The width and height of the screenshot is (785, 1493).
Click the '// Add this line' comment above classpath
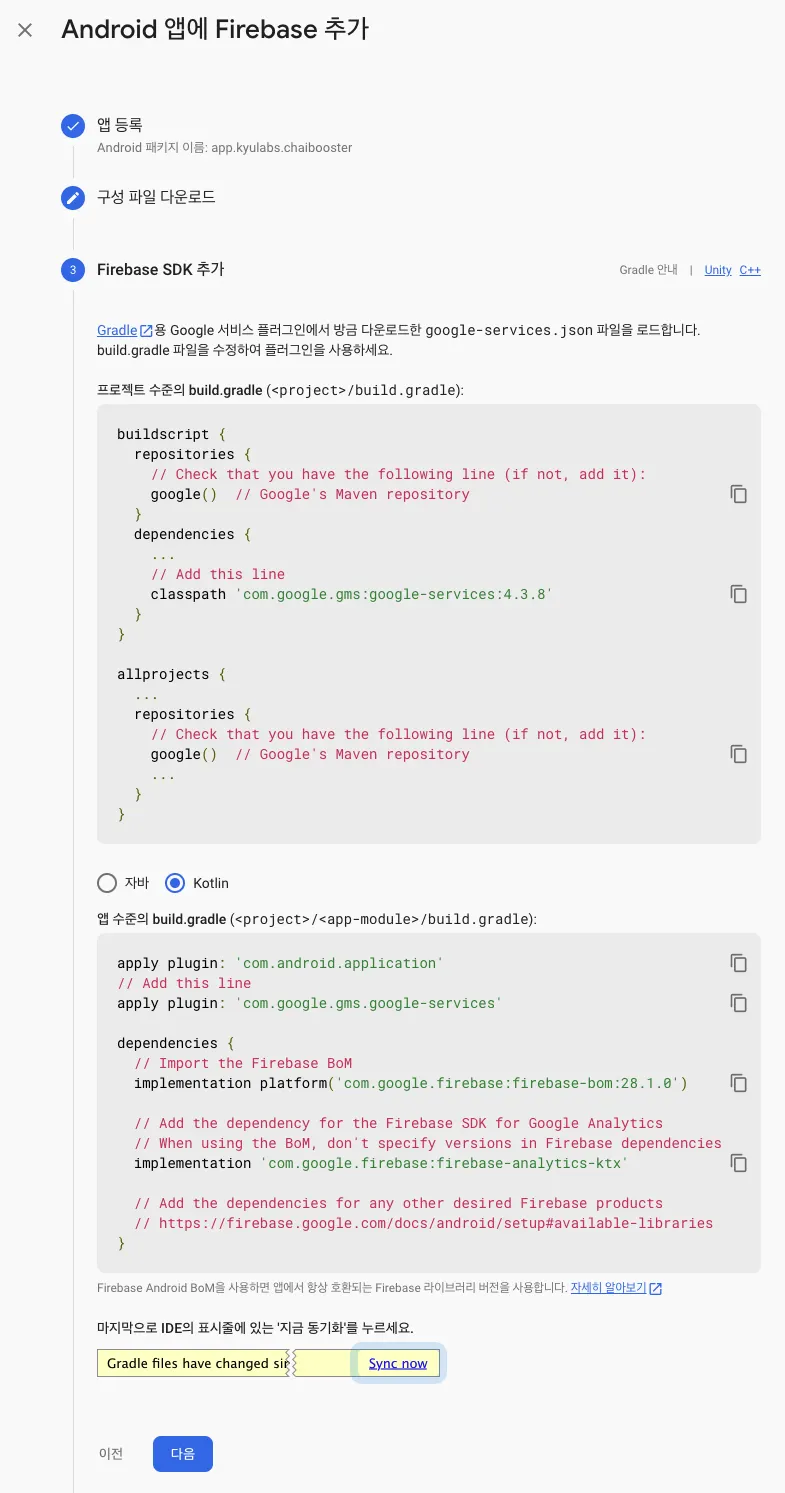tap(218, 574)
